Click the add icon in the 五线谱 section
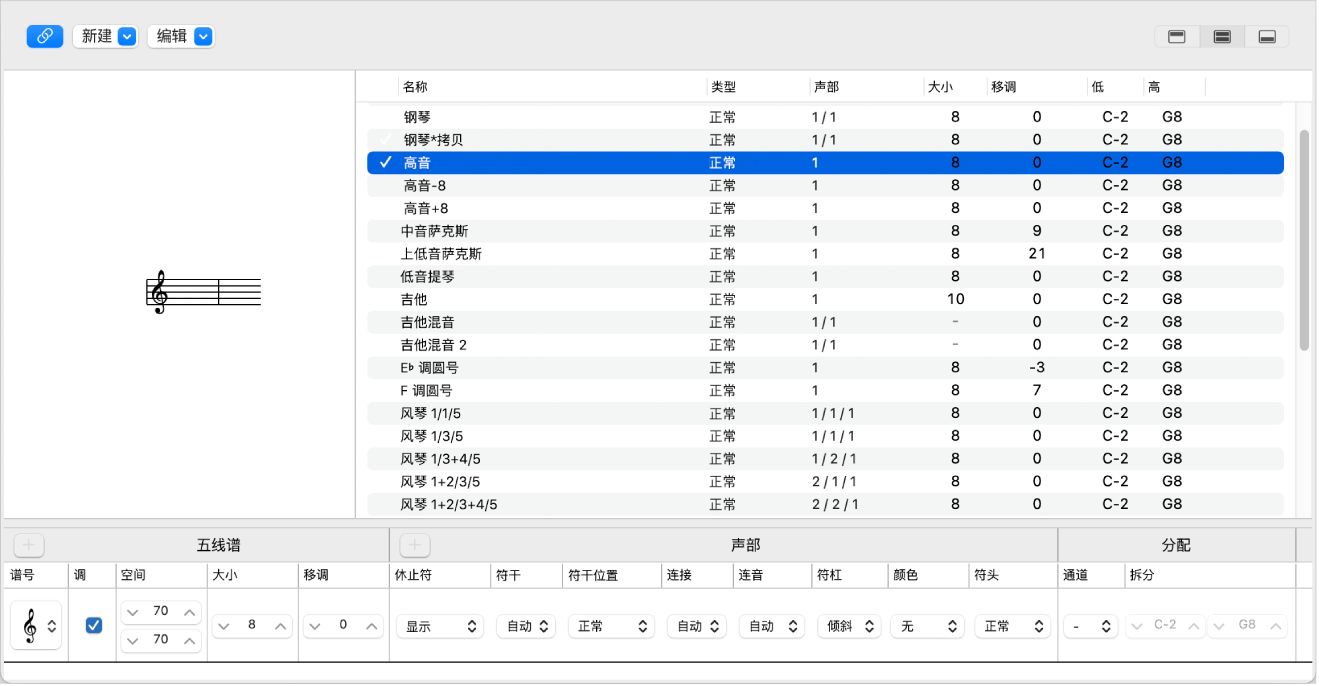Viewport: 1319px width, 686px height. 28,545
